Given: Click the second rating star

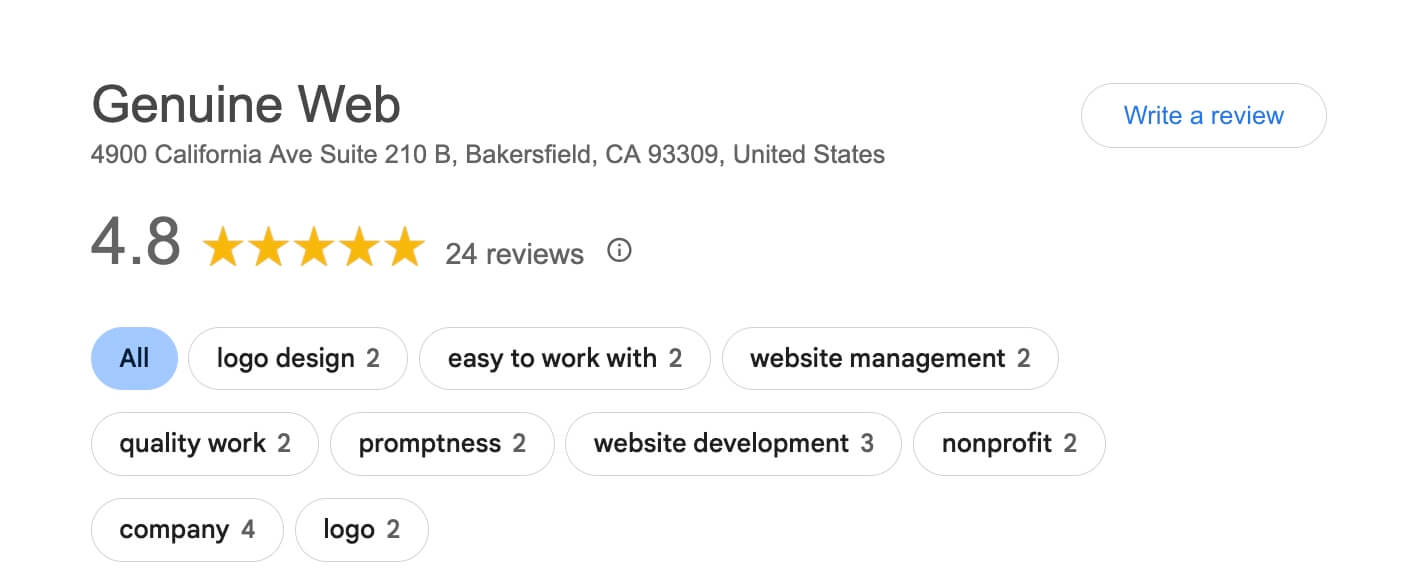Looking at the screenshot, I should click(269, 246).
